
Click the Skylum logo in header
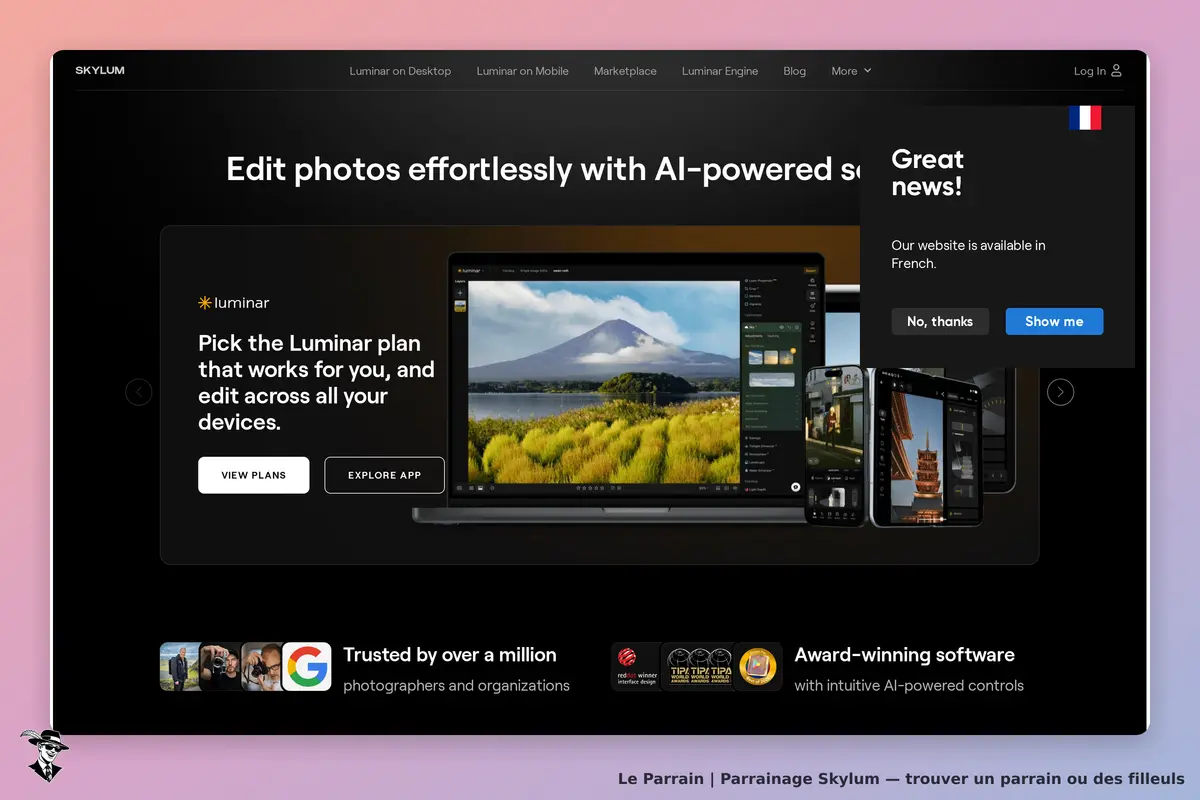pos(100,71)
